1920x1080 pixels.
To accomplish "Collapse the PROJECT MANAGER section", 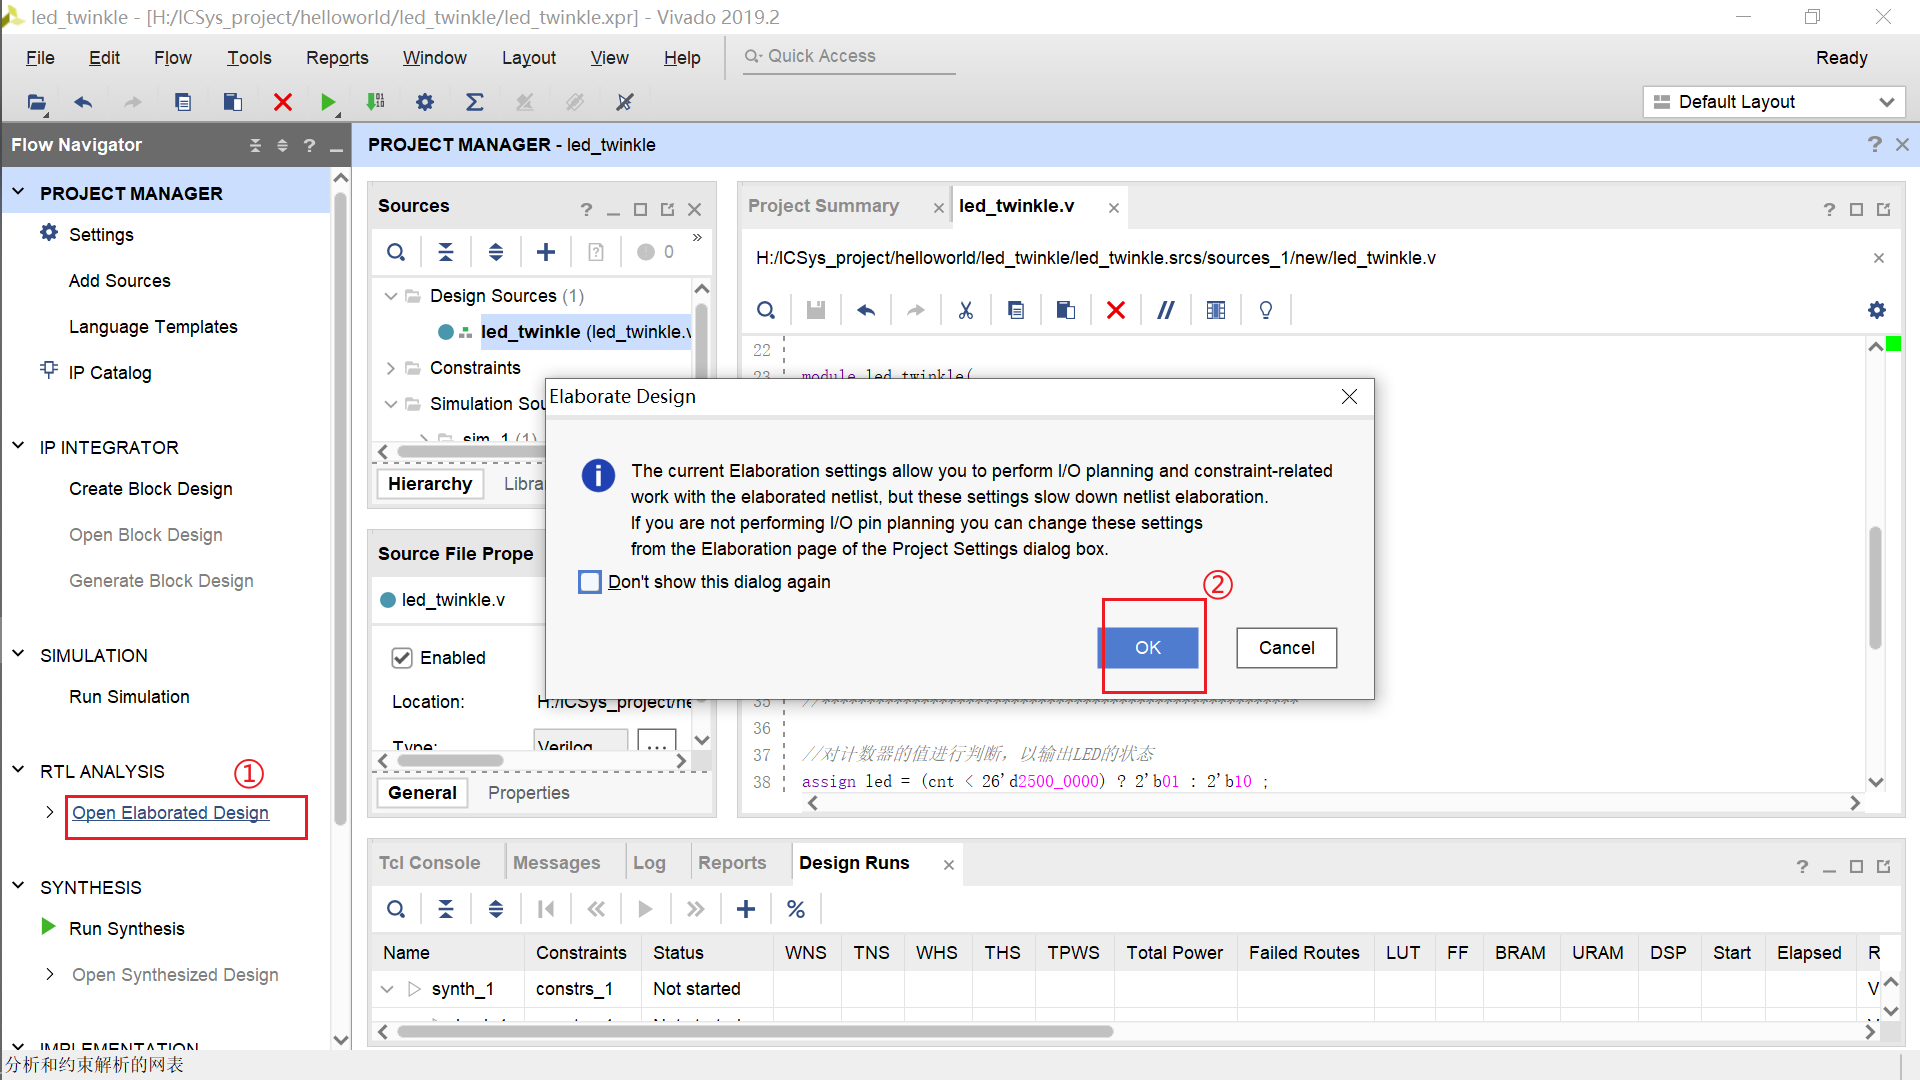I will click(x=18, y=193).
